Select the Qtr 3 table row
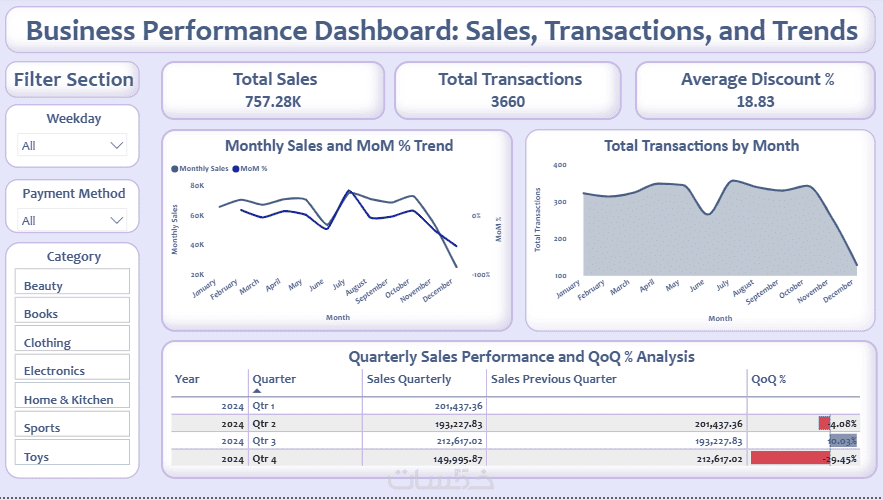This screenshot has width=883, height=500. click(515, 441)
